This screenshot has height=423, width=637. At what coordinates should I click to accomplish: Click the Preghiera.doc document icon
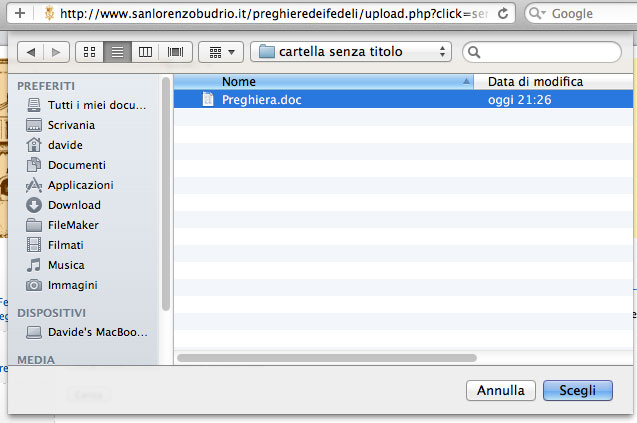[208, 99]
